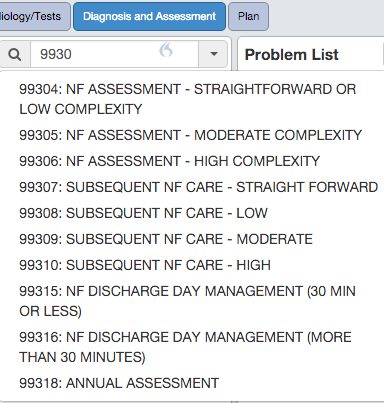Open the search box dropdown arrow

(x=214, y=54)
